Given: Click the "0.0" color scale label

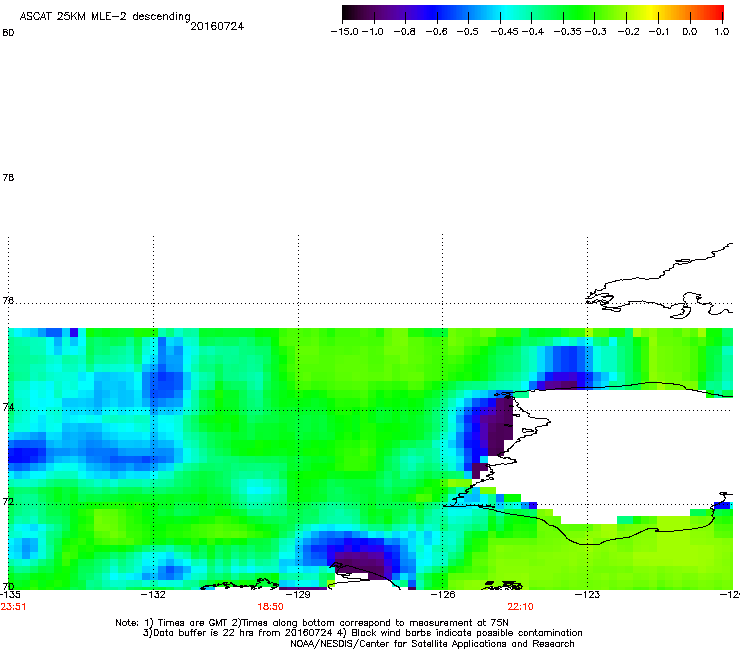Looking at the screenshot, I should click(690, 32).
